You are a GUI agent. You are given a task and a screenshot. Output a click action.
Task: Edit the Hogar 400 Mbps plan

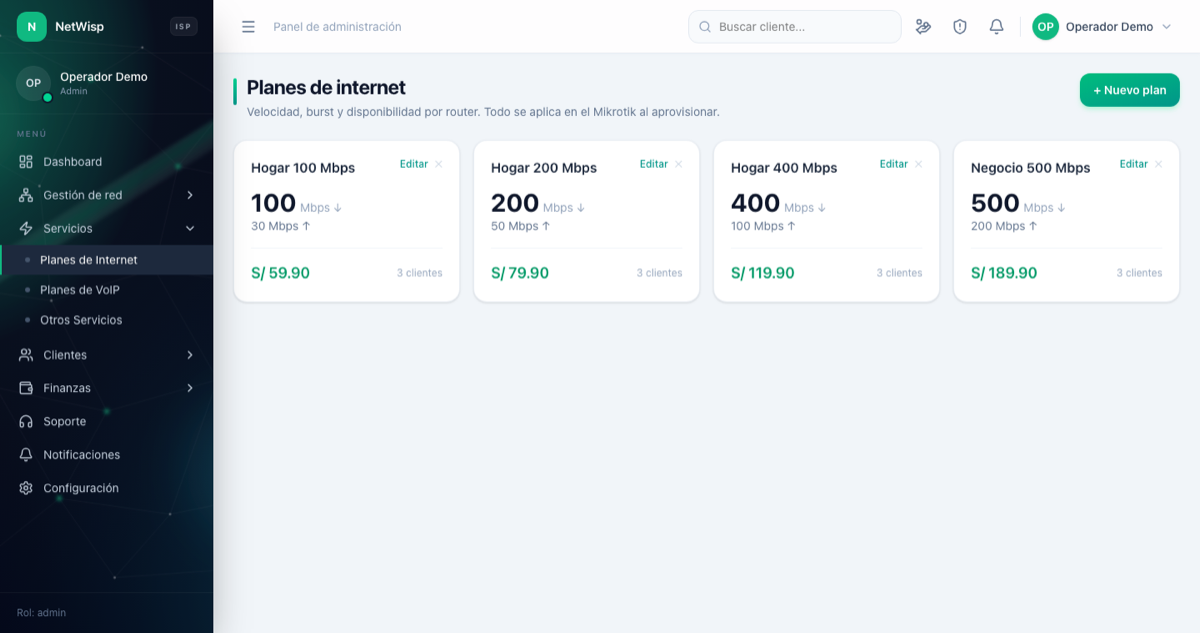click(894, 164)
